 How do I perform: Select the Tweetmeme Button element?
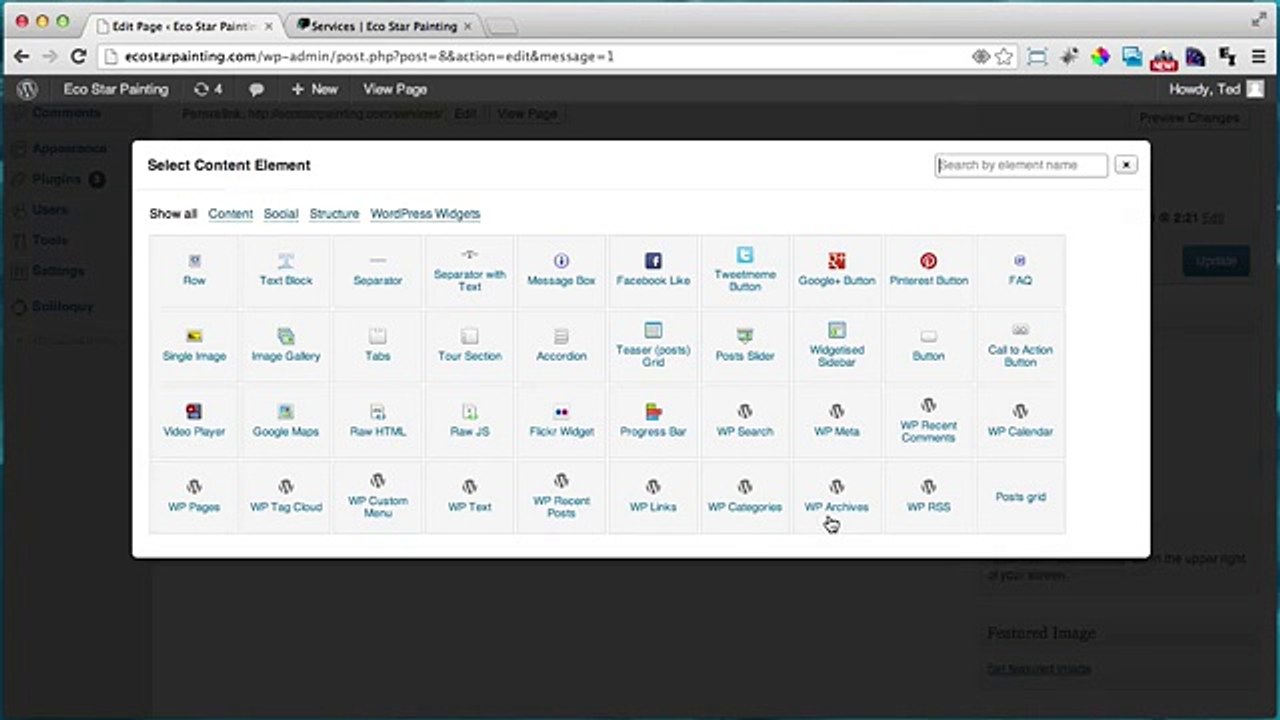tap(745, 271)
